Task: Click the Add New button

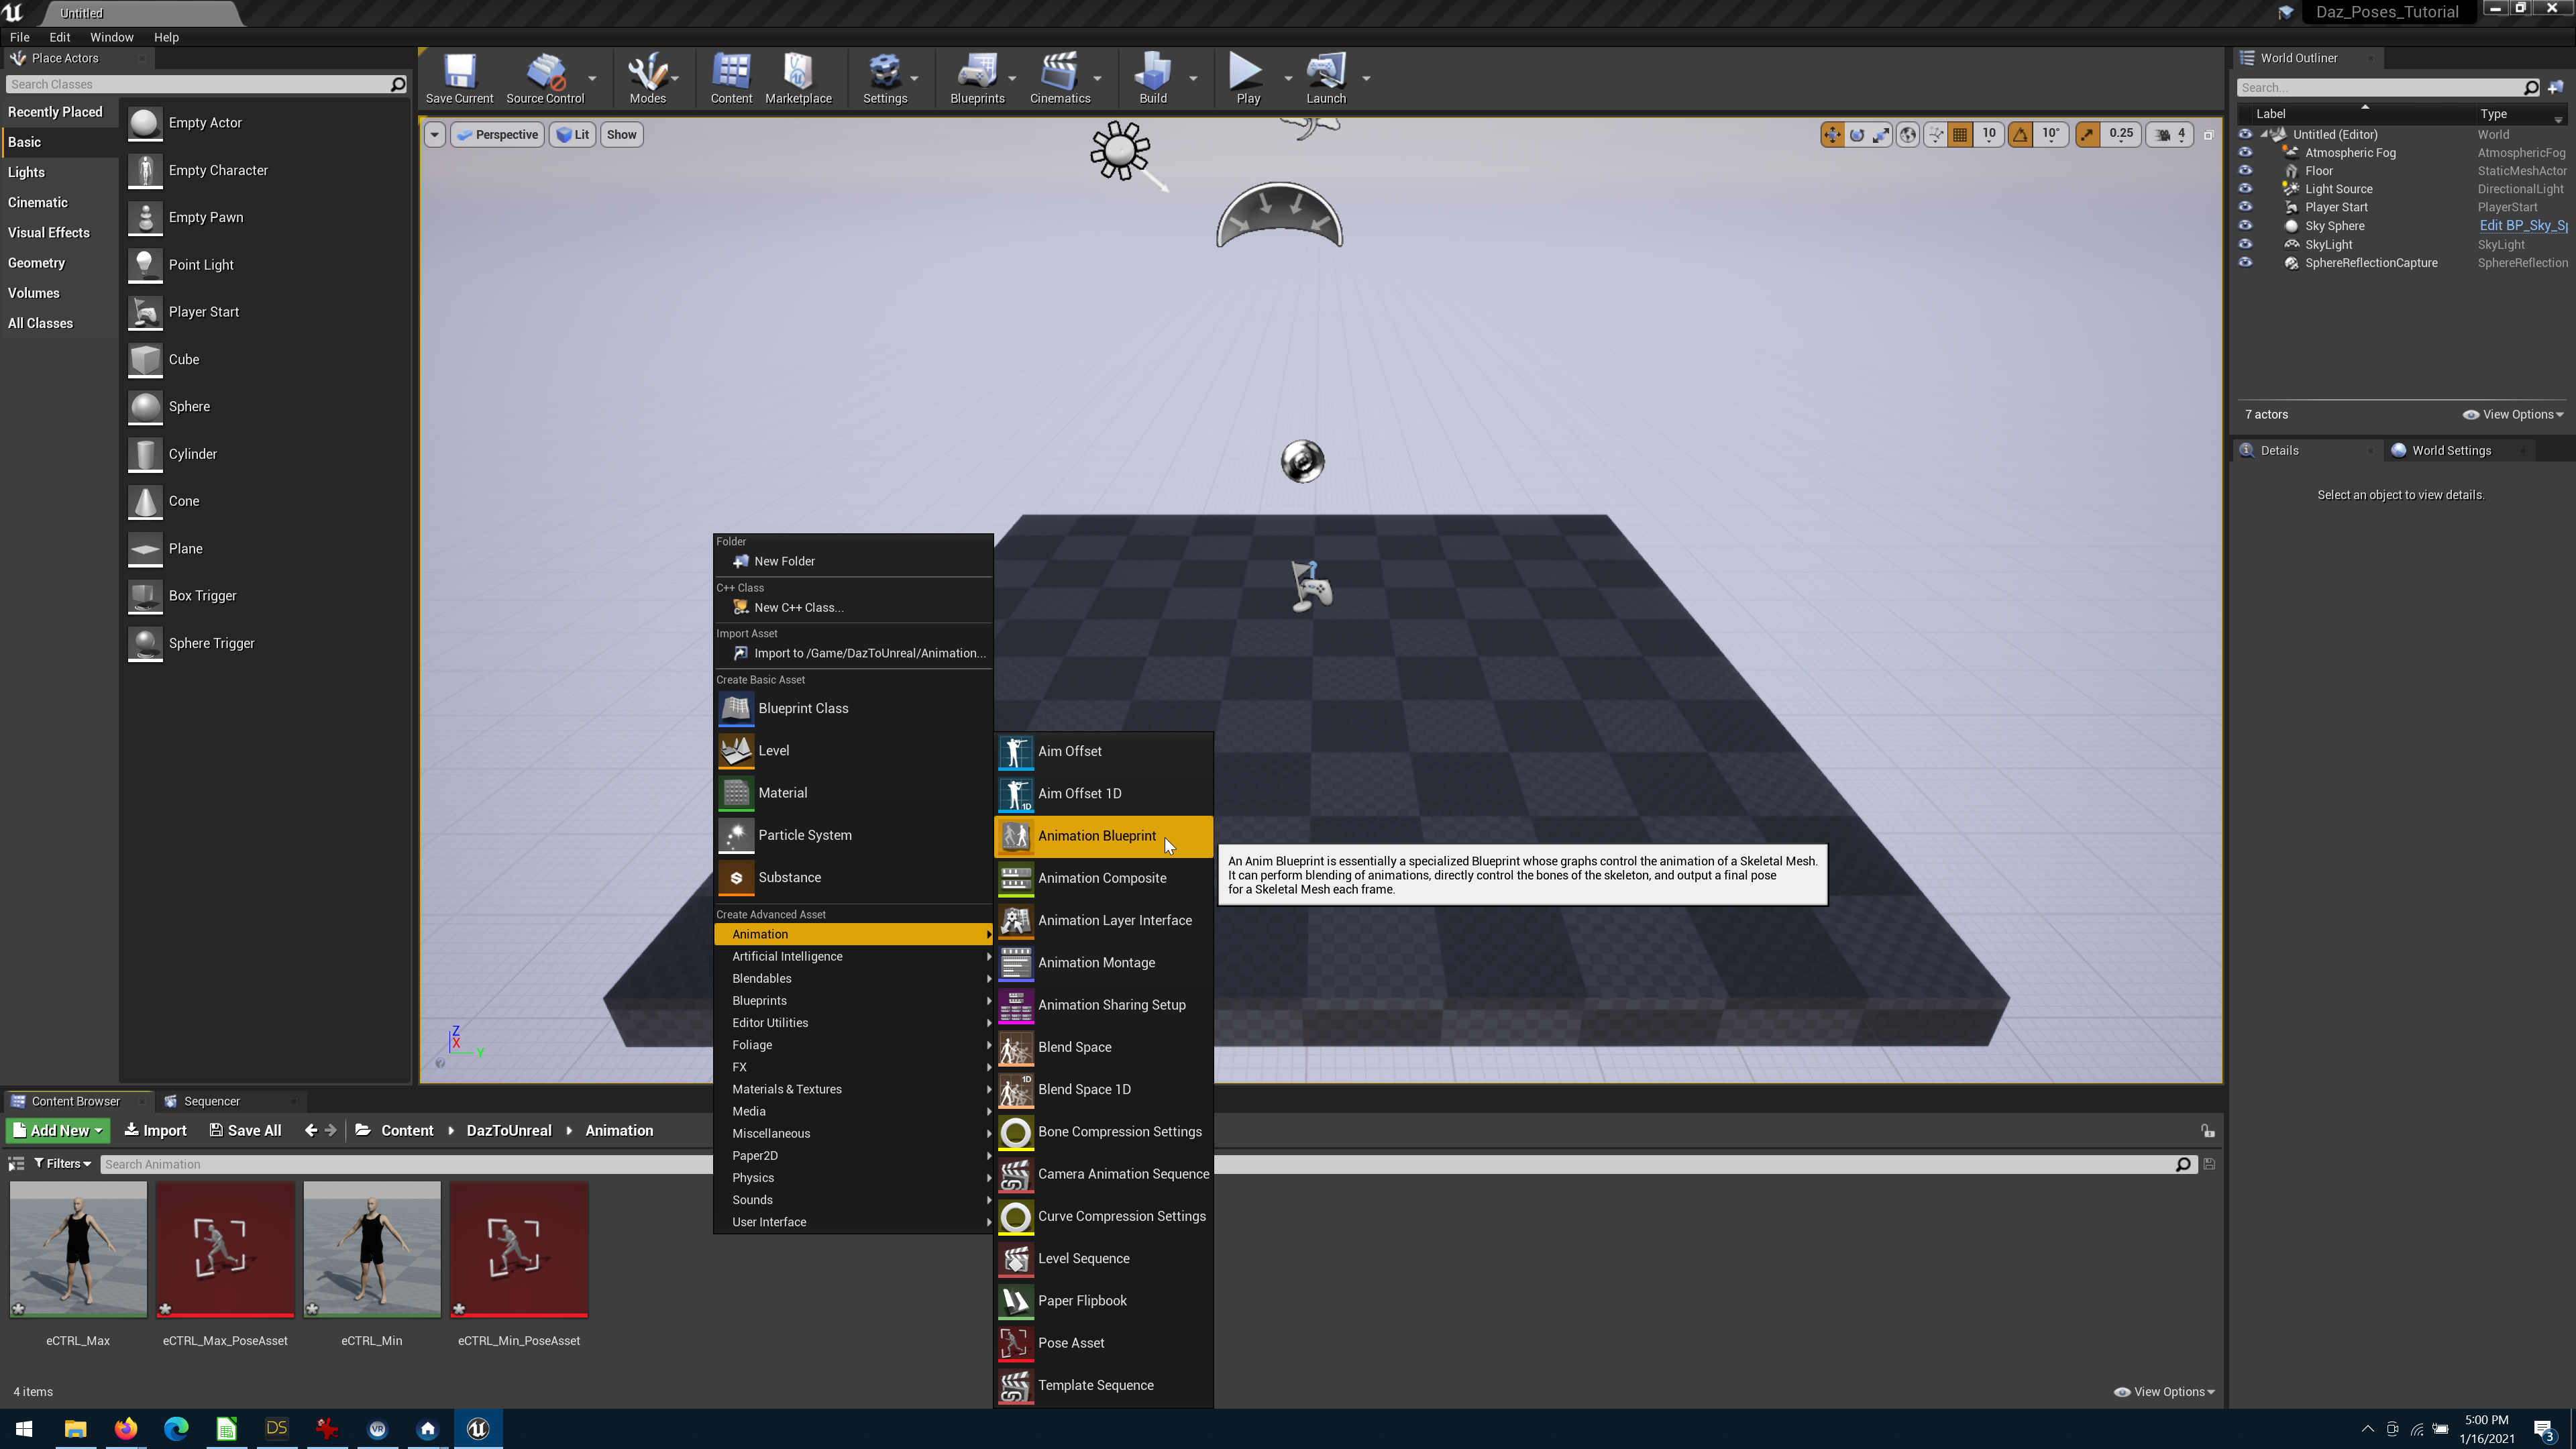Action: 58,1130
